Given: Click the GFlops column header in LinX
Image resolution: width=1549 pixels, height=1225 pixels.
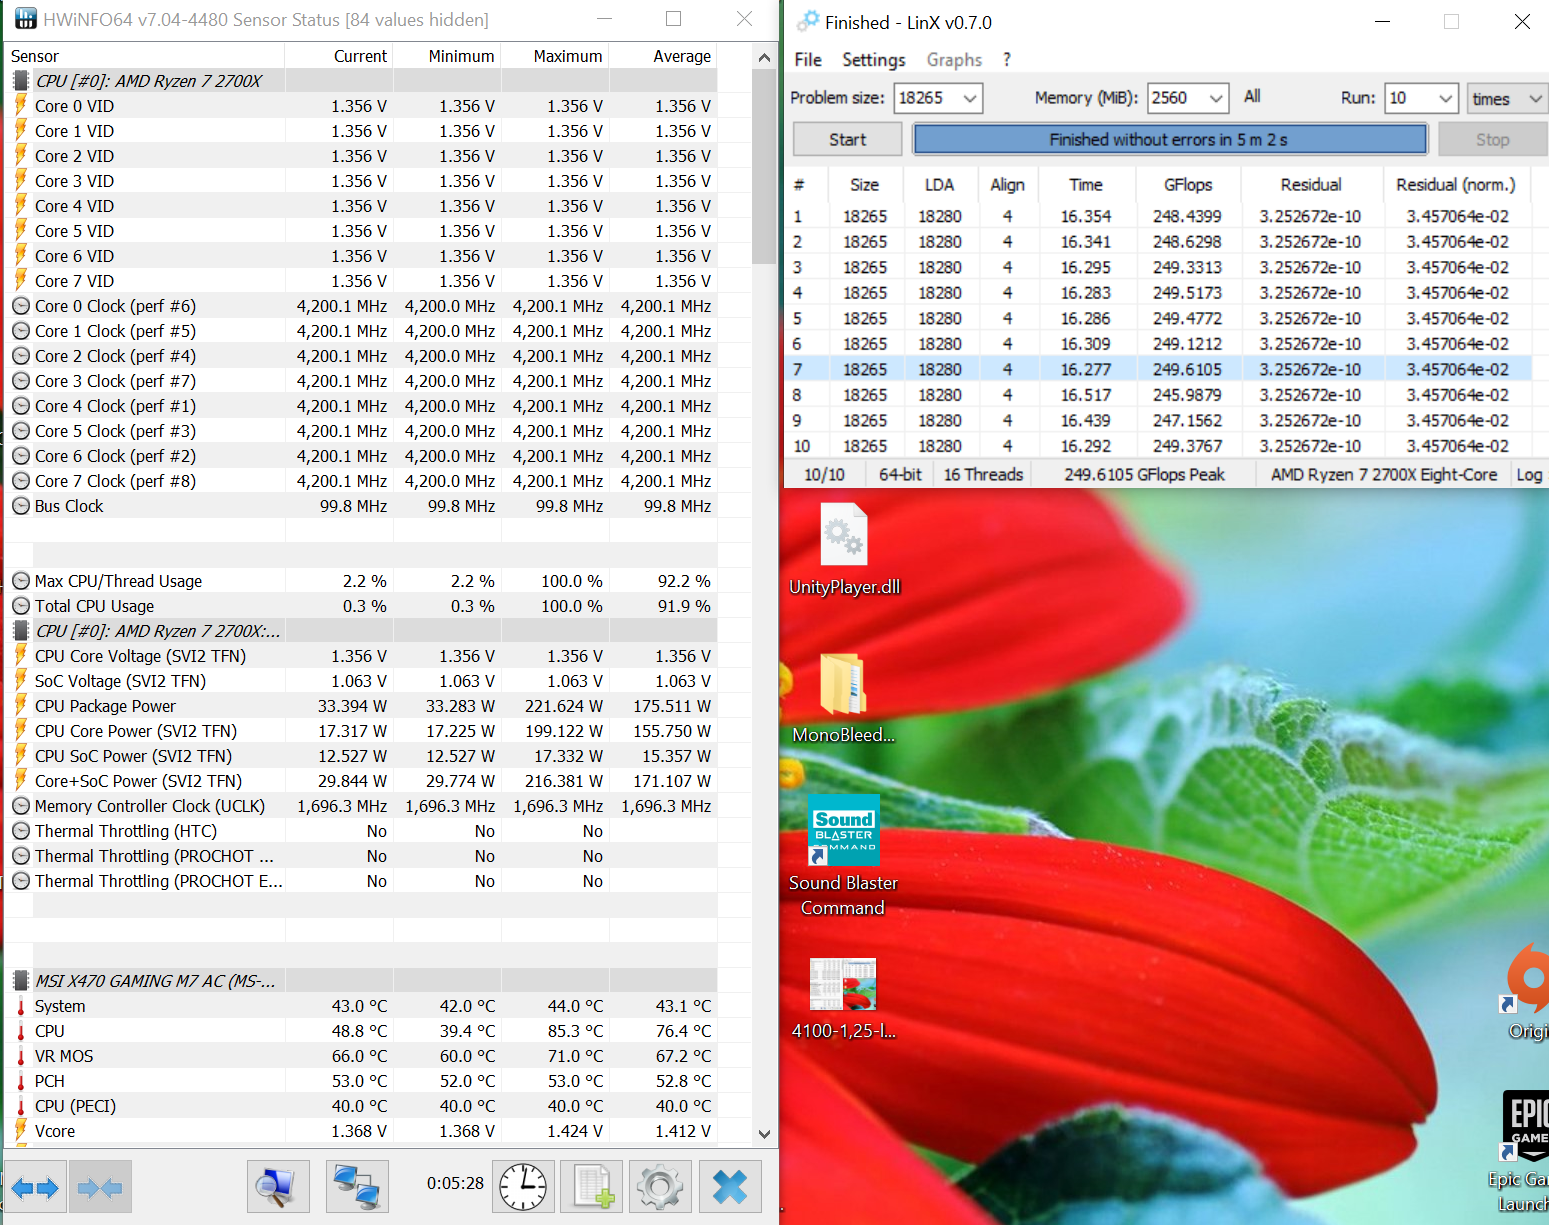Looking at the screenshot, I should pyautogui.click(x=1188, y=185).
